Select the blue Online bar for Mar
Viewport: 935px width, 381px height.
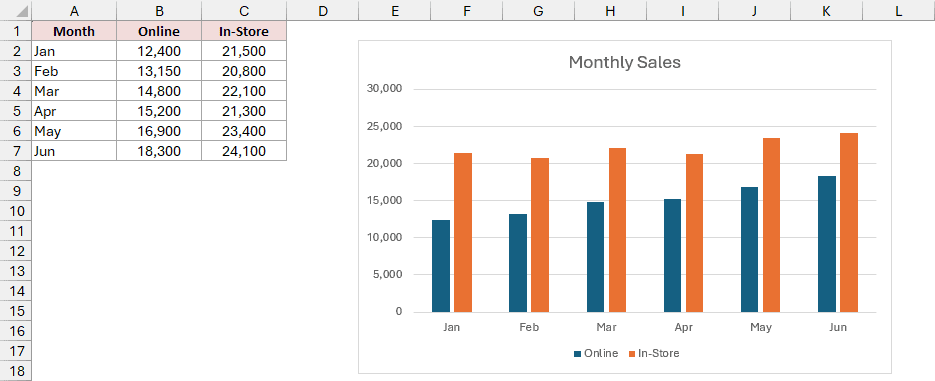[595, 257]
